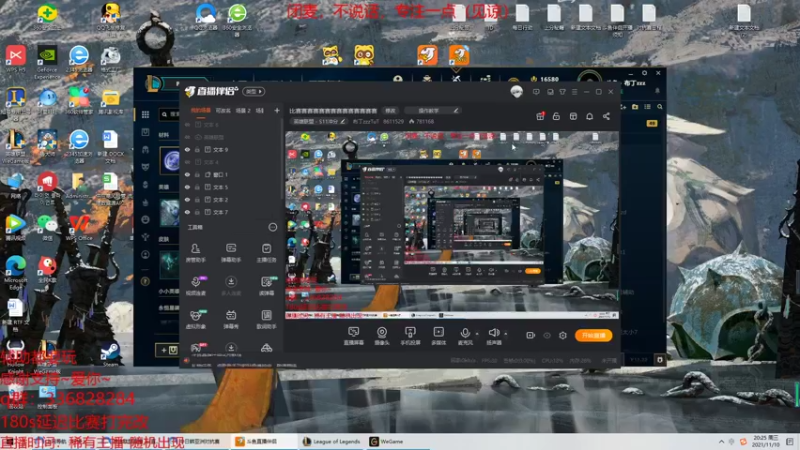Hide the 文本 5 layer
The height and width of the screenshot is (450, 800).
tap(187, 187)
